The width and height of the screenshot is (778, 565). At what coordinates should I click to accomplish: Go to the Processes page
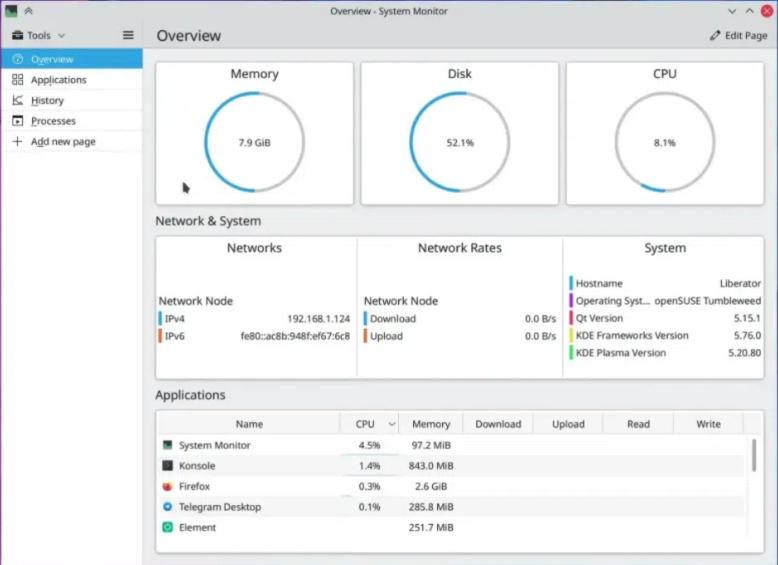[53, 121]
